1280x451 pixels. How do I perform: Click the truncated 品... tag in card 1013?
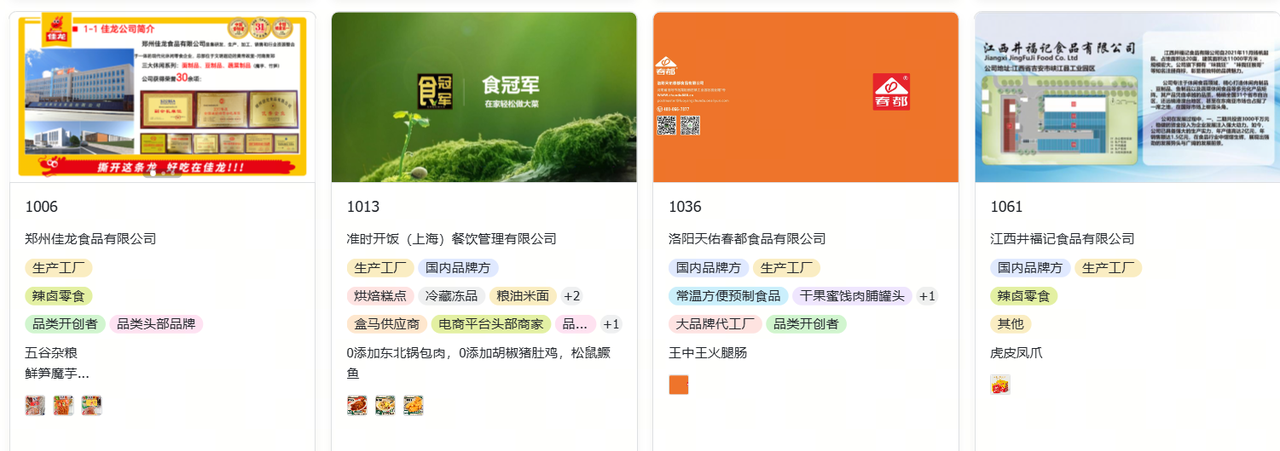coord(576,324)
